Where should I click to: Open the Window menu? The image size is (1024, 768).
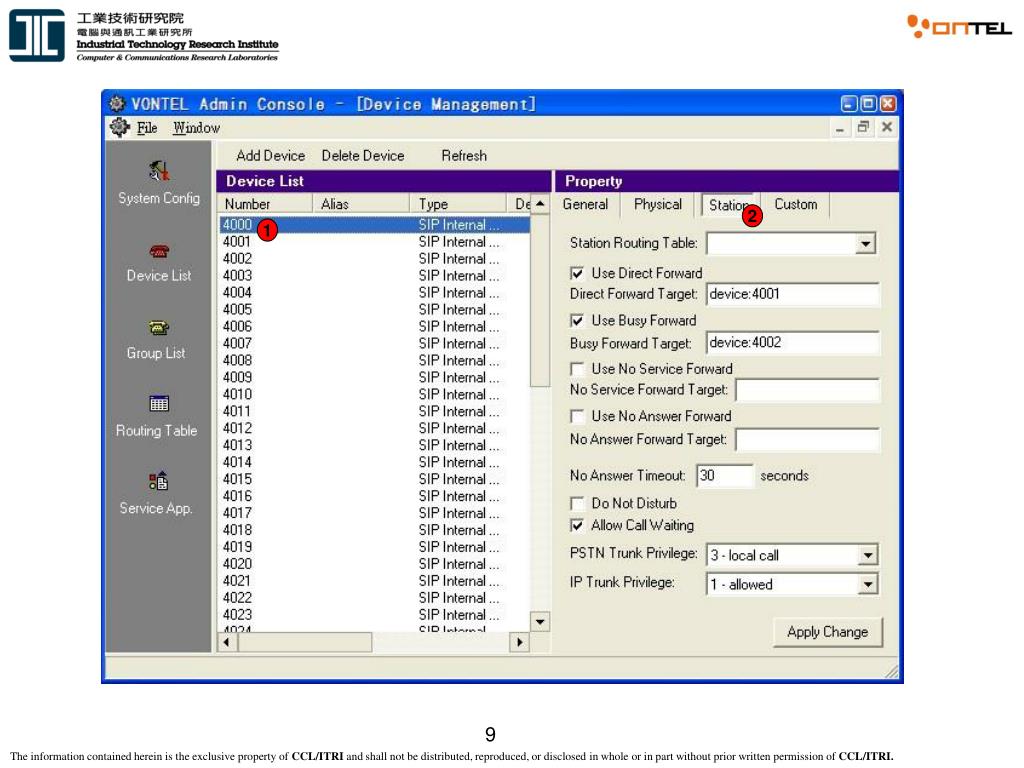coord(196,128)
